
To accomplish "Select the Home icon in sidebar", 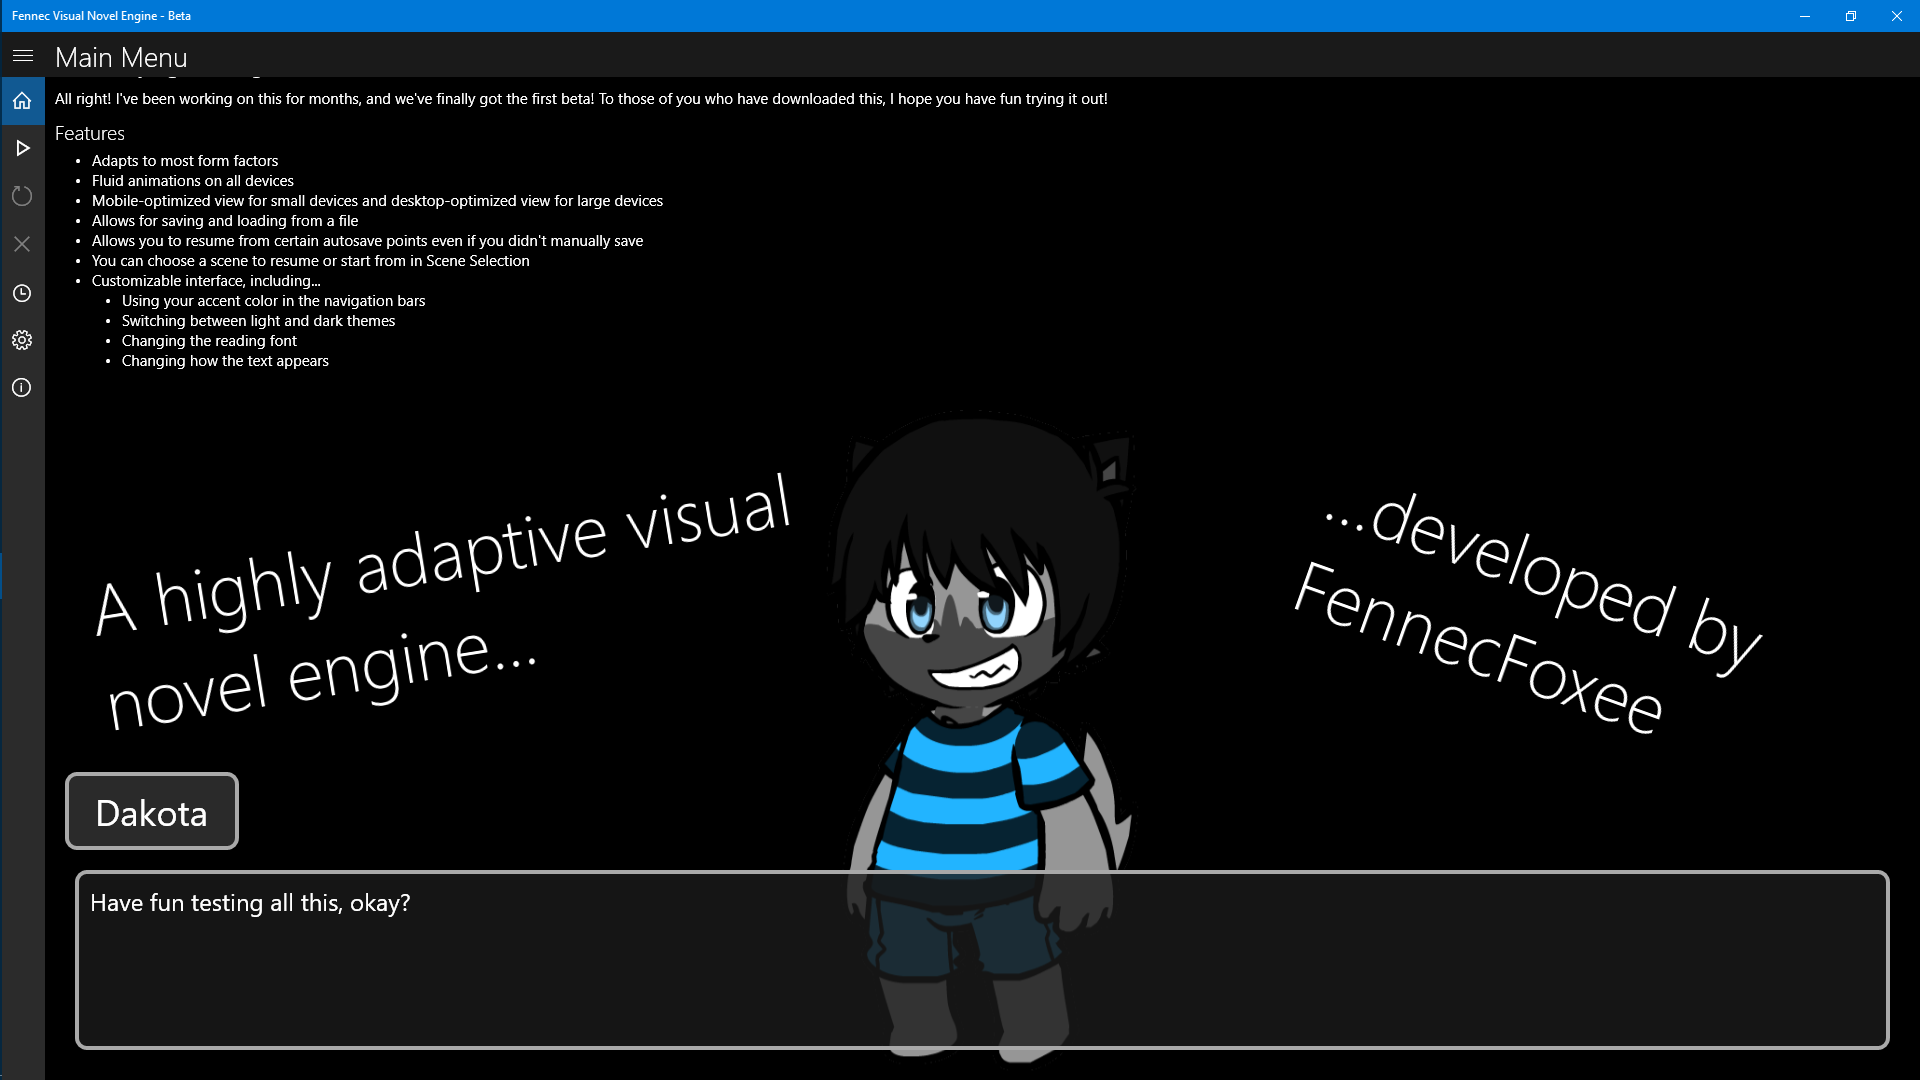I will [x=22, y=101].
